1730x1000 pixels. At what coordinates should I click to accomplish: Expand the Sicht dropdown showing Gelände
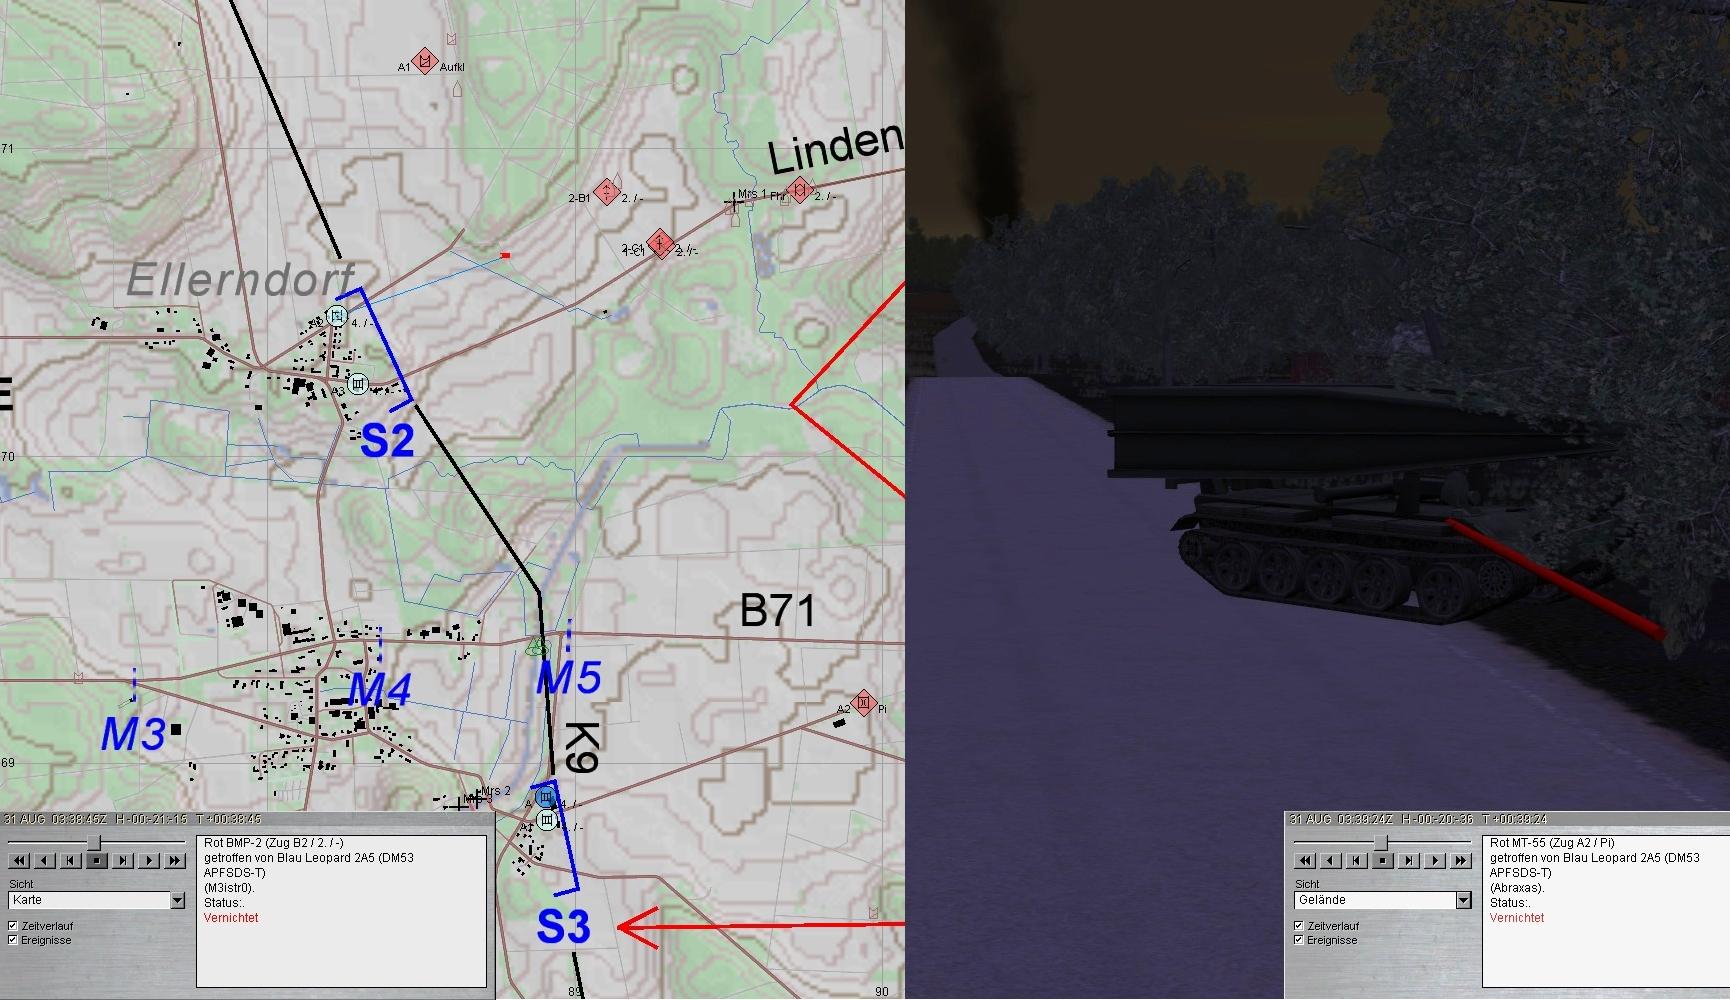[1463, 901]
